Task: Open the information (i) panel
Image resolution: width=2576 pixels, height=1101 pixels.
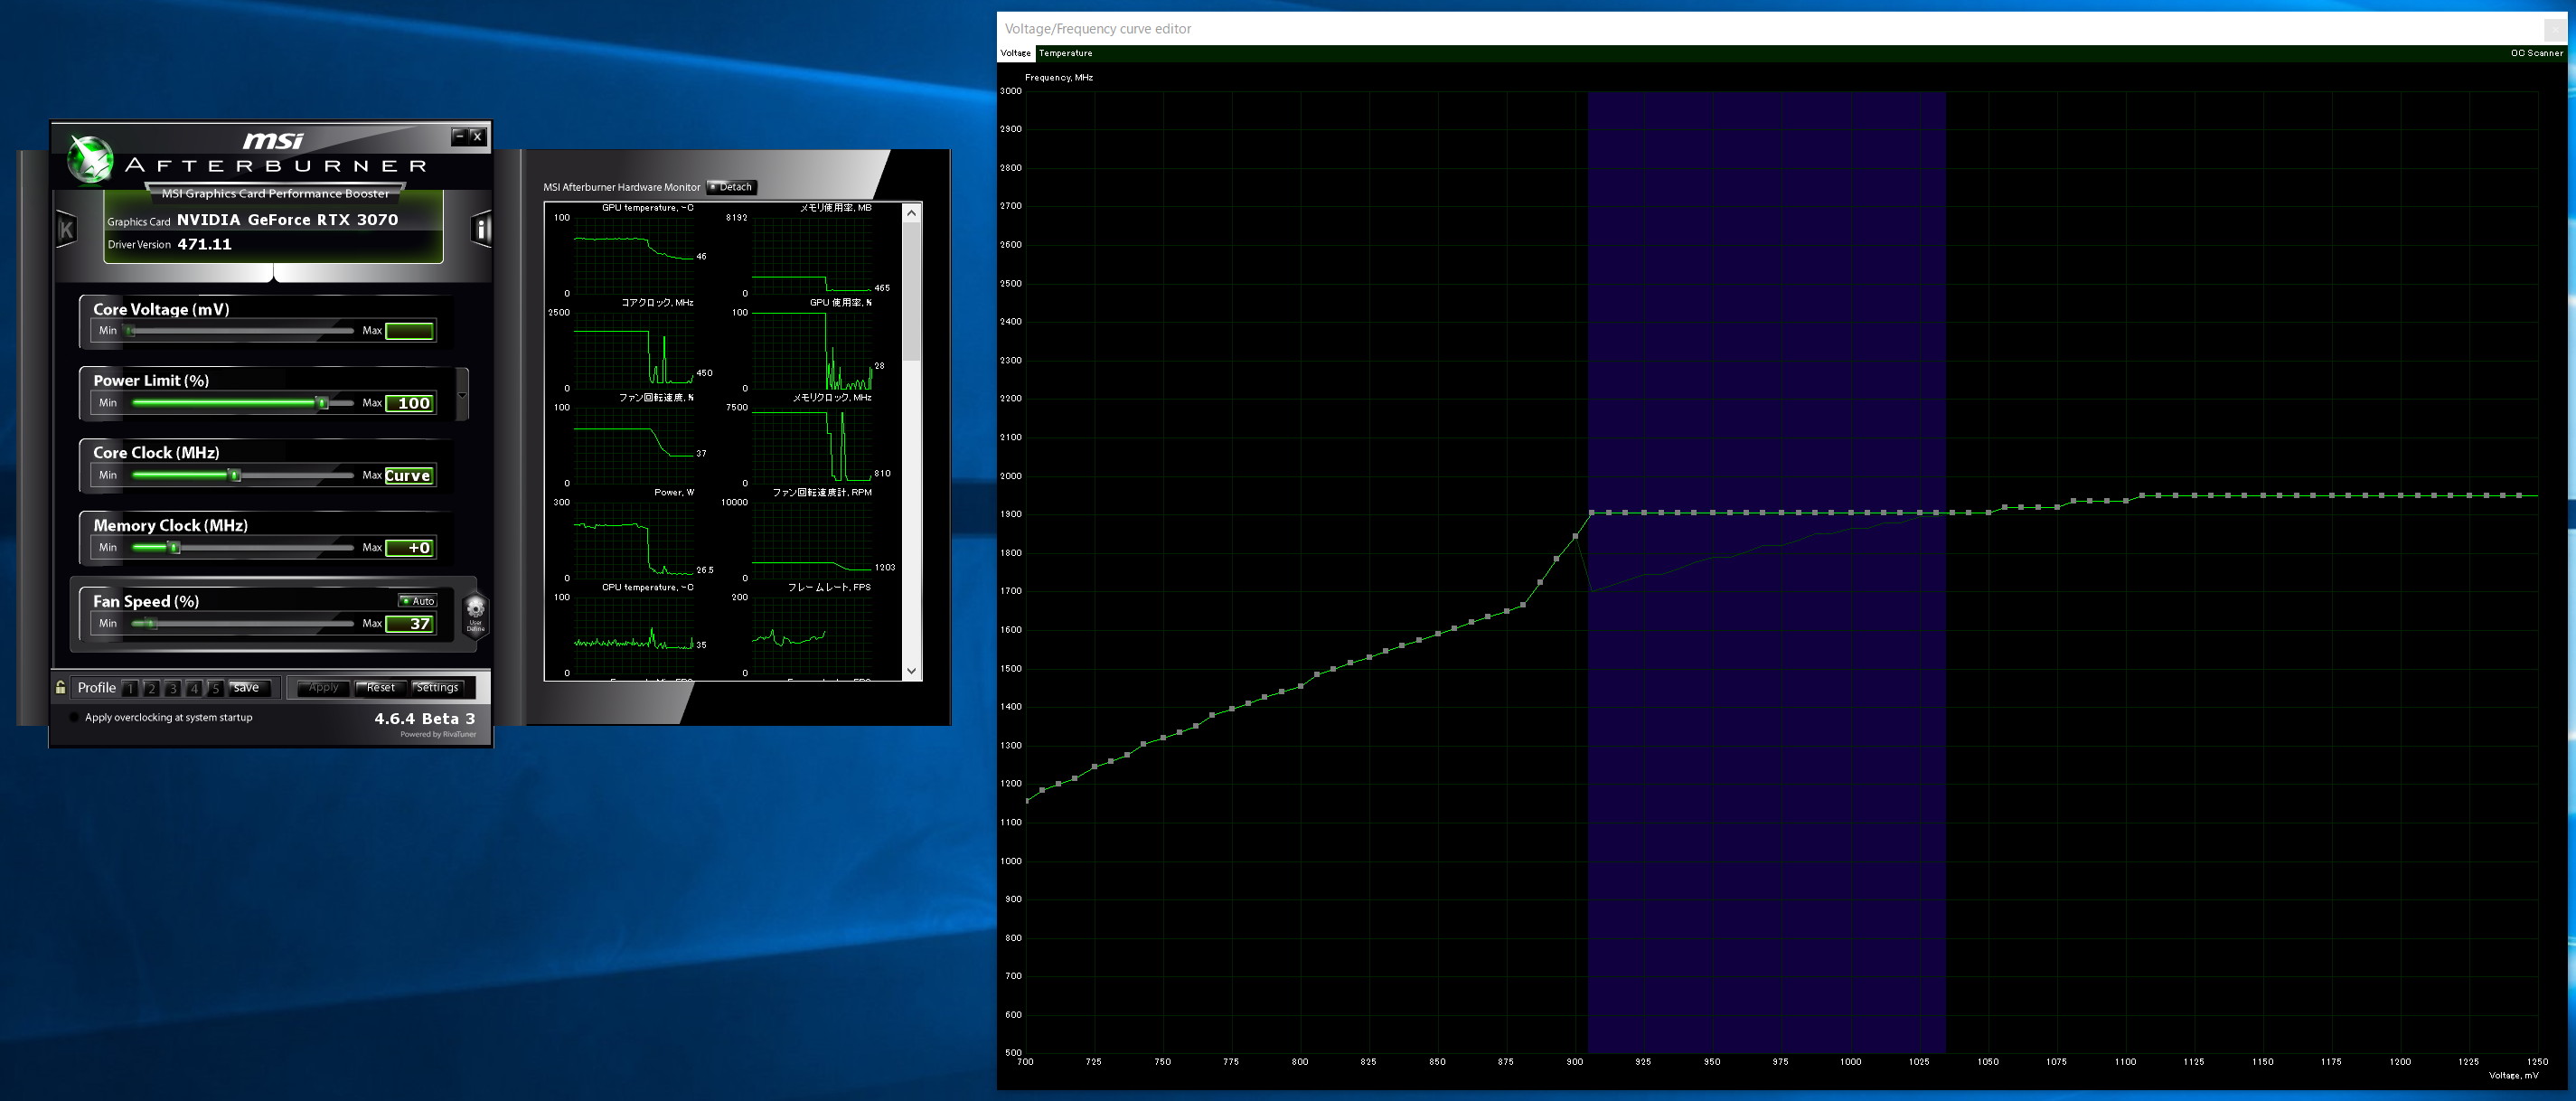Action: click(481, 229)
